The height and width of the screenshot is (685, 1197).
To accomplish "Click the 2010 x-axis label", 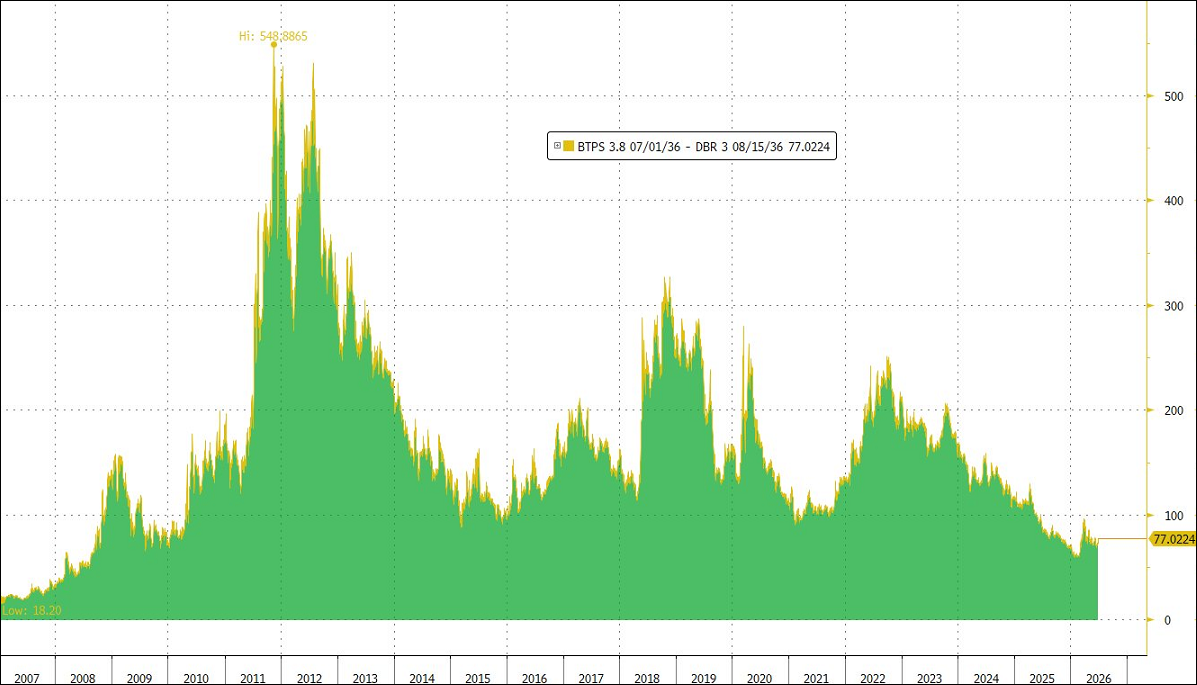I will coord(196,678).
